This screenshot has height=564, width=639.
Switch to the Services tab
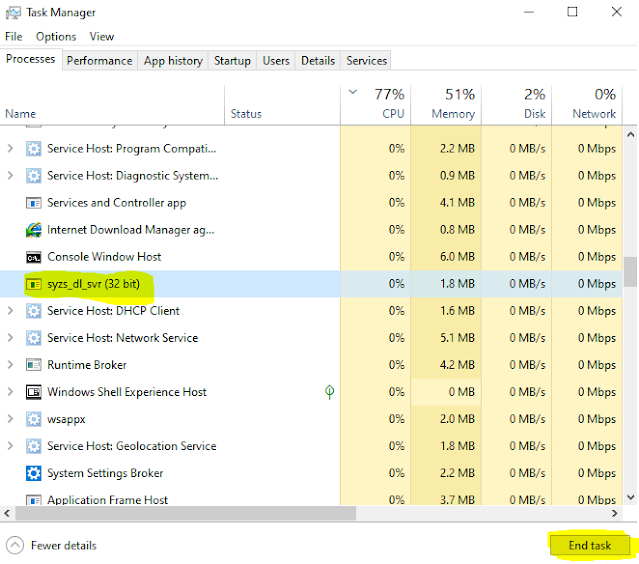tap(366, 61)
